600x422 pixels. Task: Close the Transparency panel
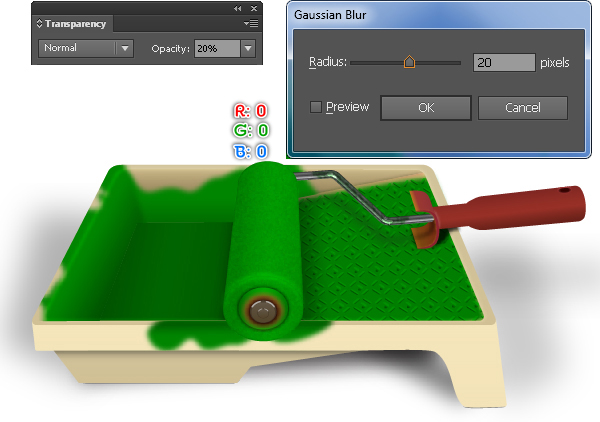[x=254, y=8]
